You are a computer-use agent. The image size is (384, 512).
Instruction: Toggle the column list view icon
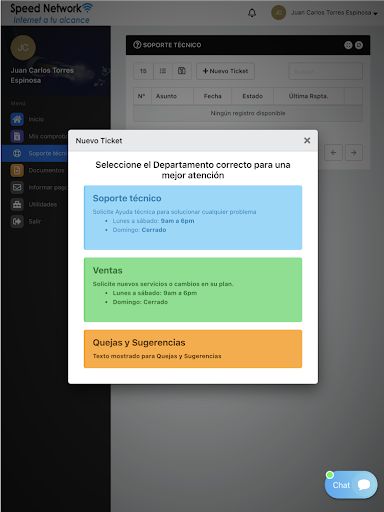click(163, 71)
